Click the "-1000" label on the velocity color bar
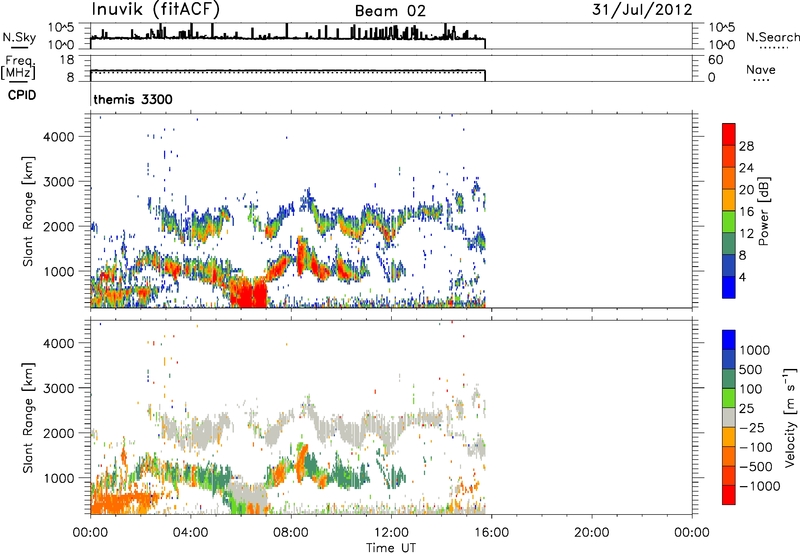 tap(759, 486)
